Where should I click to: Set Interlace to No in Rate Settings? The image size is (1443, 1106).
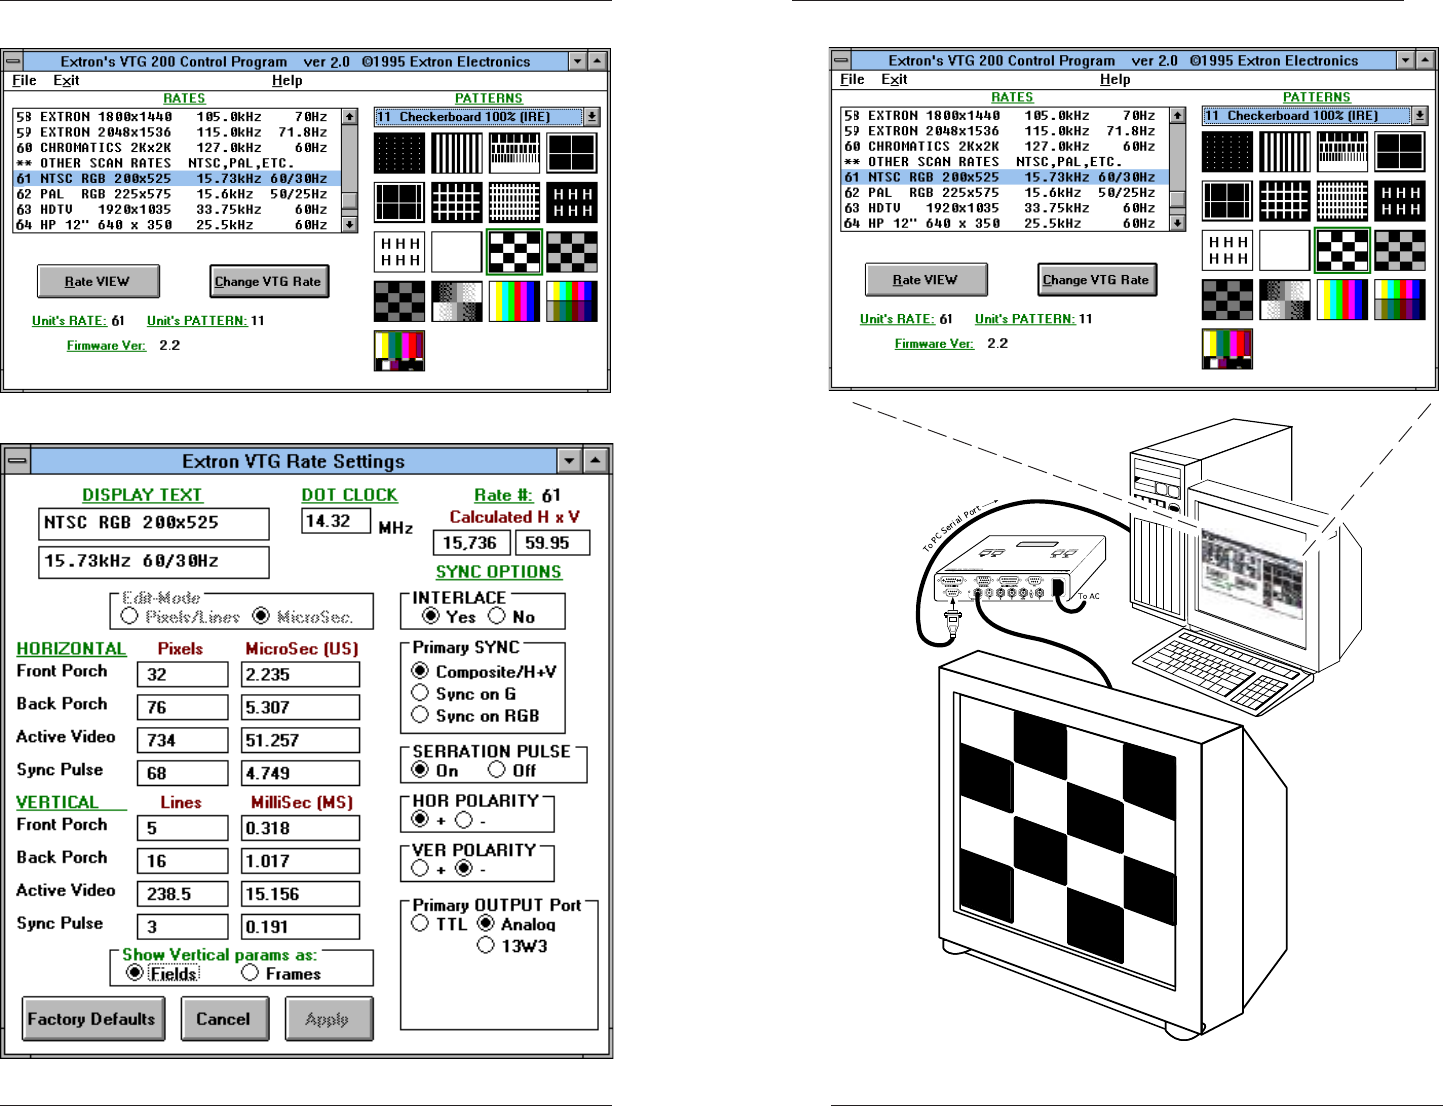(497, 616)
